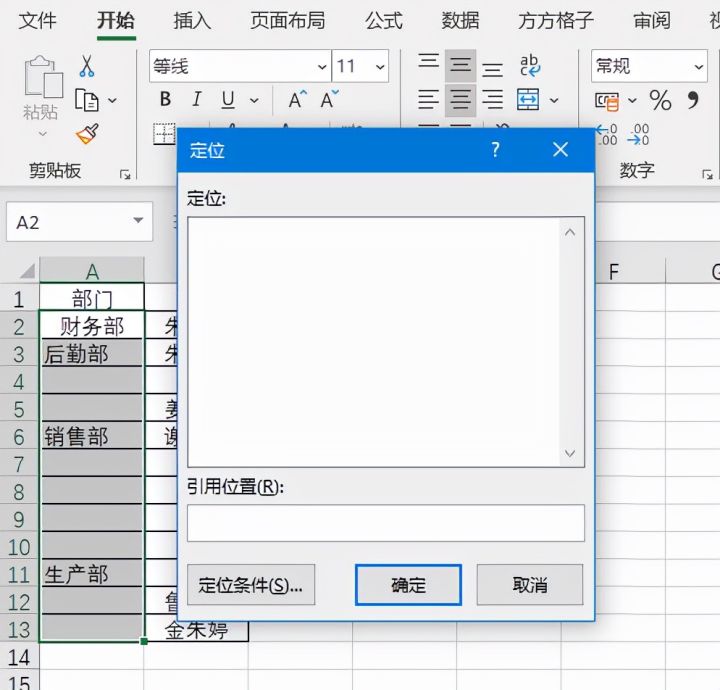Decrease font size button
This screenshot has height=690, width=720.
point(329,100)
